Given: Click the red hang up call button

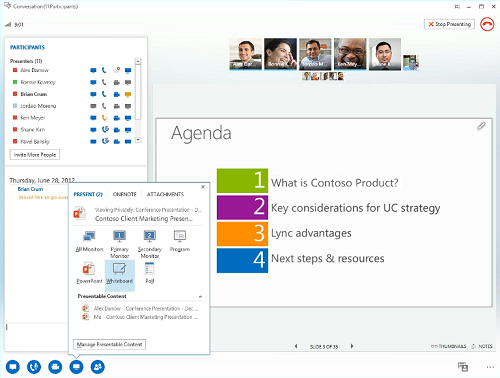Looking at the screenshot, I should tap(487, 24).
